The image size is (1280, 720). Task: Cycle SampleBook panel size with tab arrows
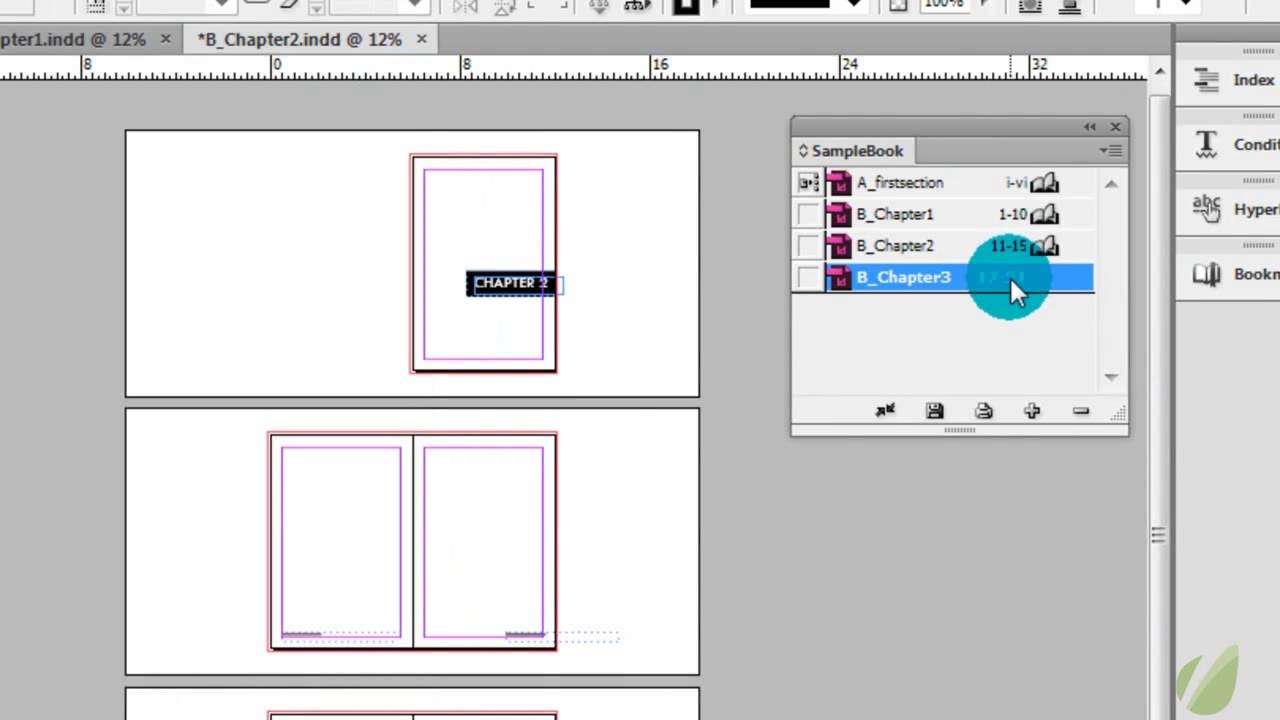(802, 151)
